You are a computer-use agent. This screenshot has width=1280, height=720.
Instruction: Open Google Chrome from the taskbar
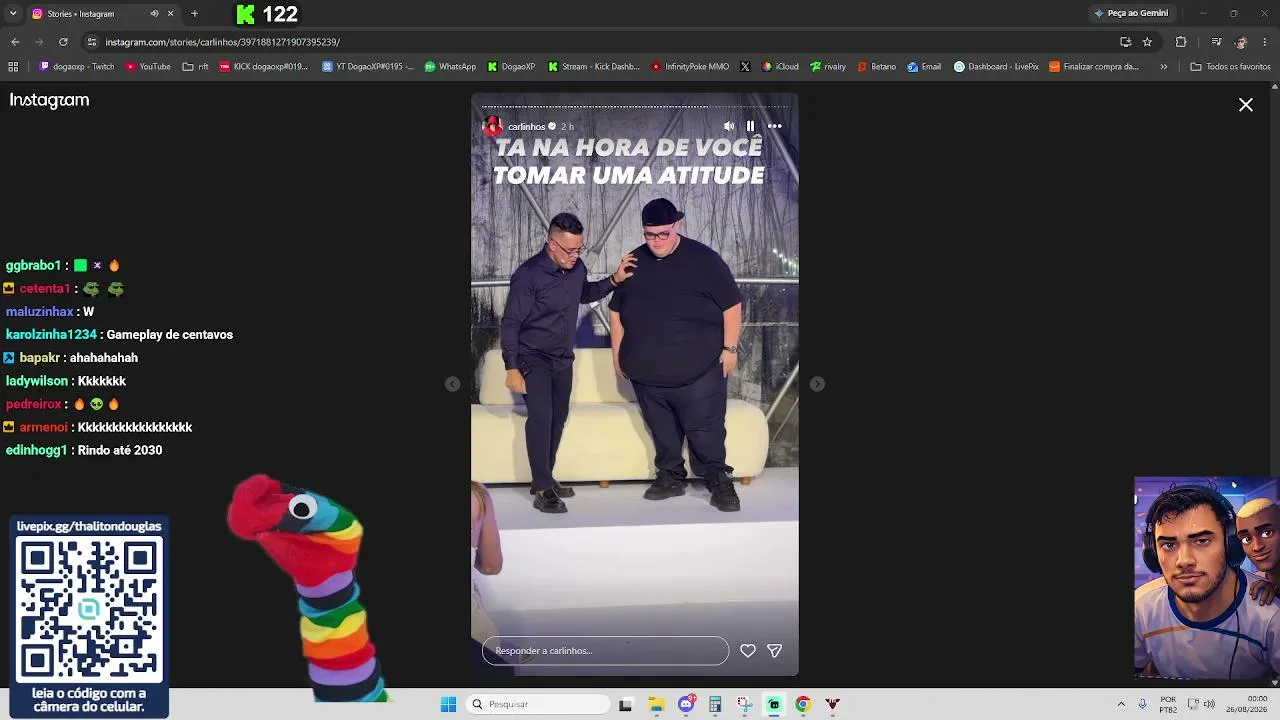(803, 704)
